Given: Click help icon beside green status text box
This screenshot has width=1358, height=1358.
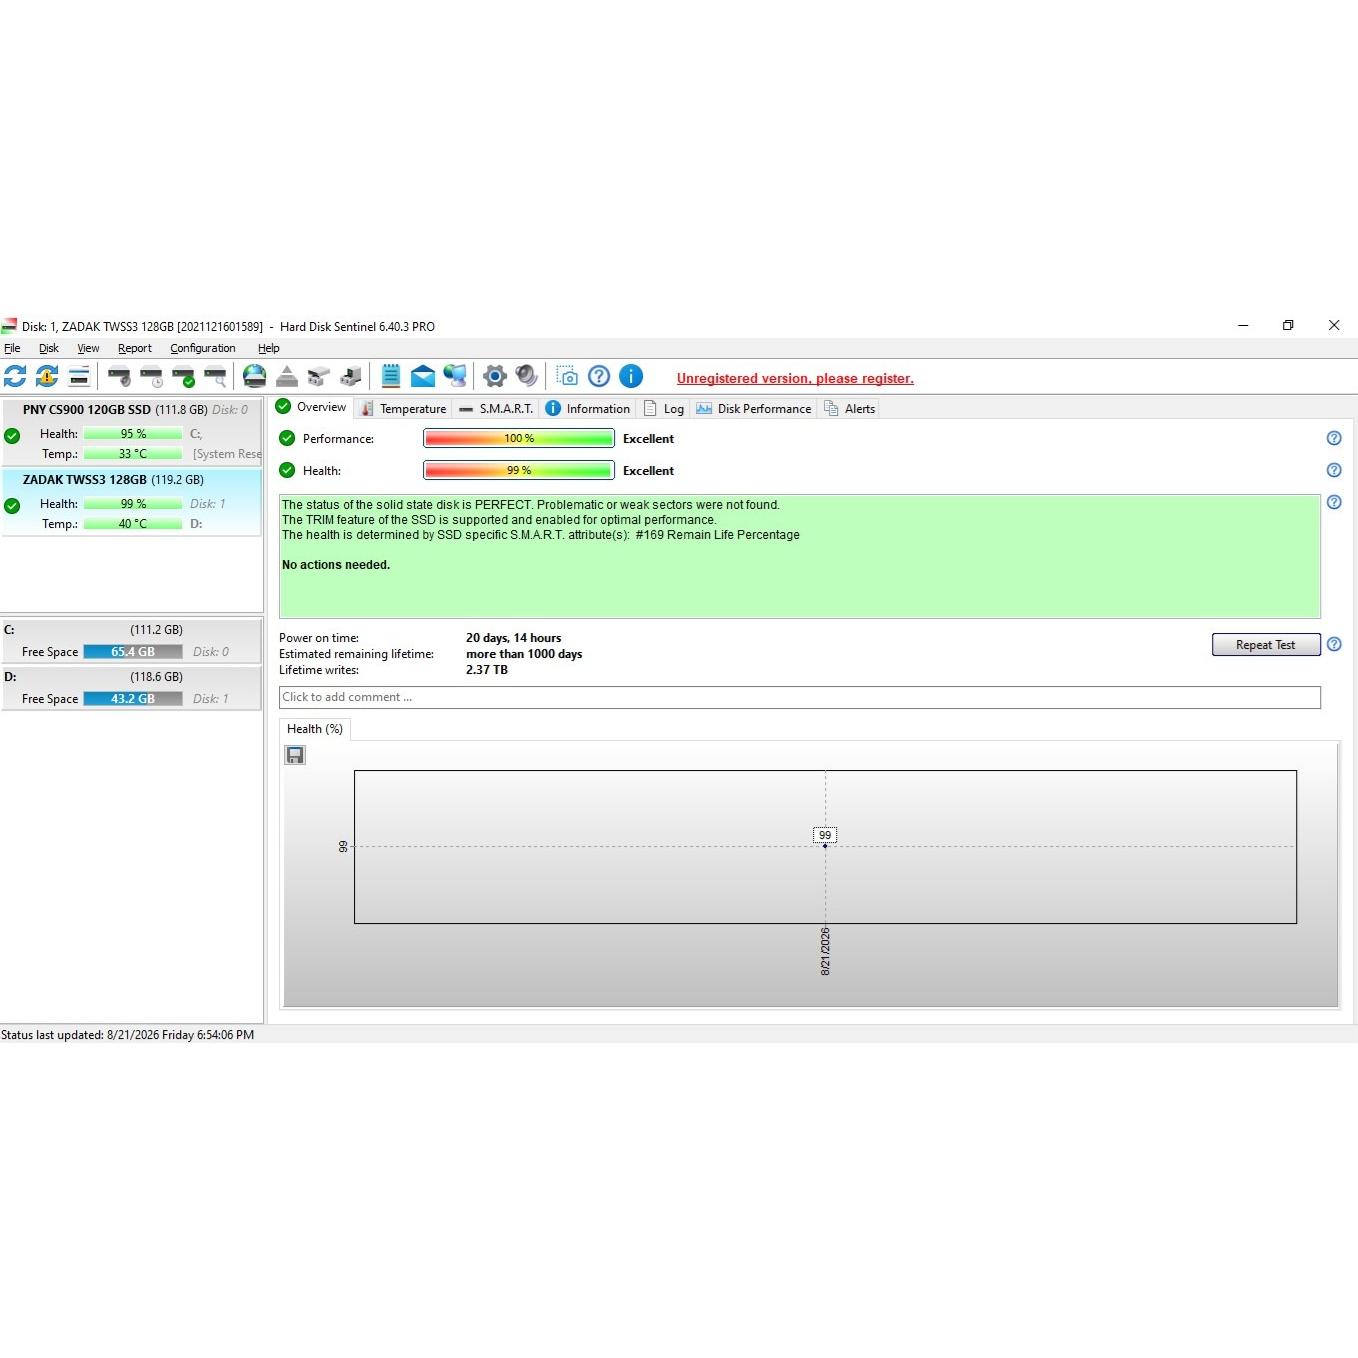Looking at the screenshot, I should (x=1334, y=502).
